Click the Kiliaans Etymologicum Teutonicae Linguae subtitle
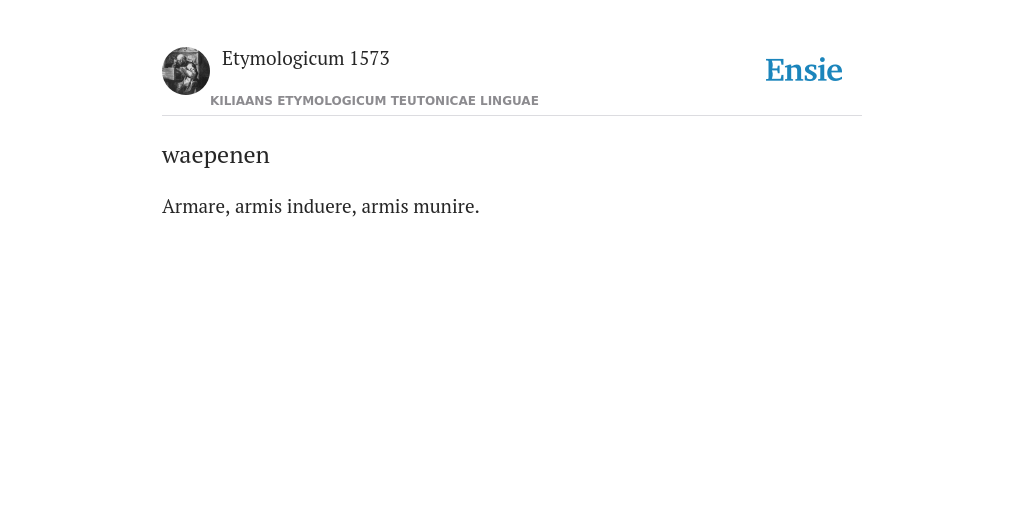The width and height of the screenshot is (1024, 512). 374,101
